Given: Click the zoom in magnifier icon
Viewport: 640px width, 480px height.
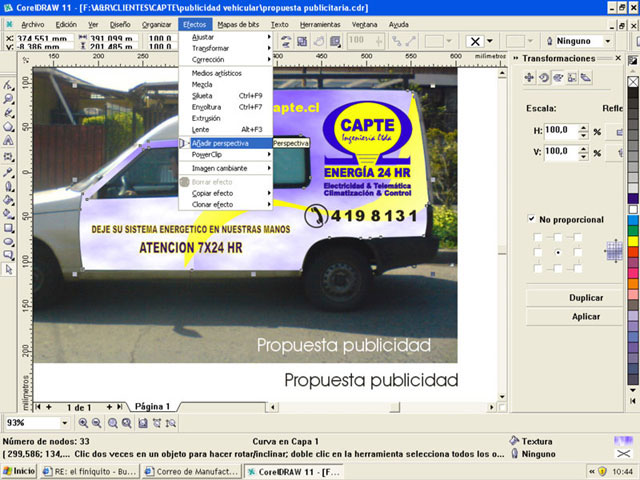Looking at the screenshot, I should click(83, 423).
